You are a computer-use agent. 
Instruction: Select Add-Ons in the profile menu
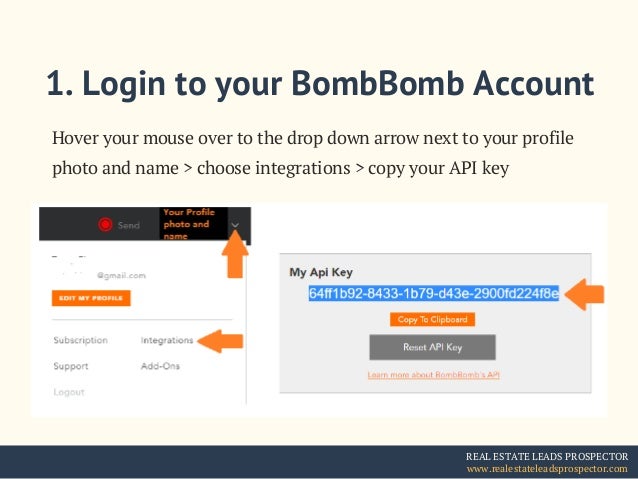(x=160, y=366)
